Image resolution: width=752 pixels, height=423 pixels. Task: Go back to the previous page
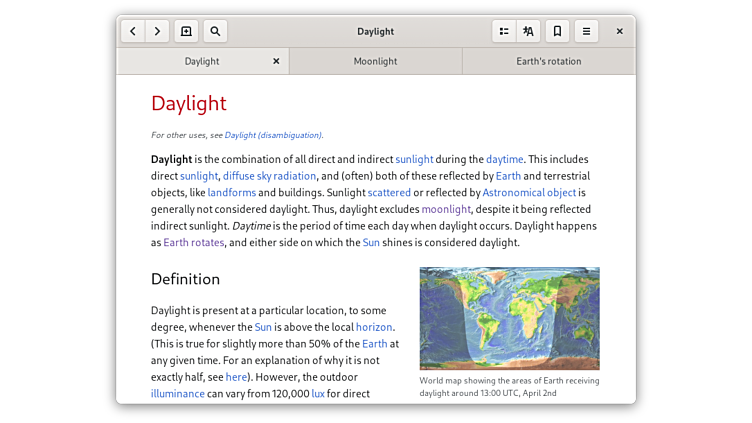point(134,31)
